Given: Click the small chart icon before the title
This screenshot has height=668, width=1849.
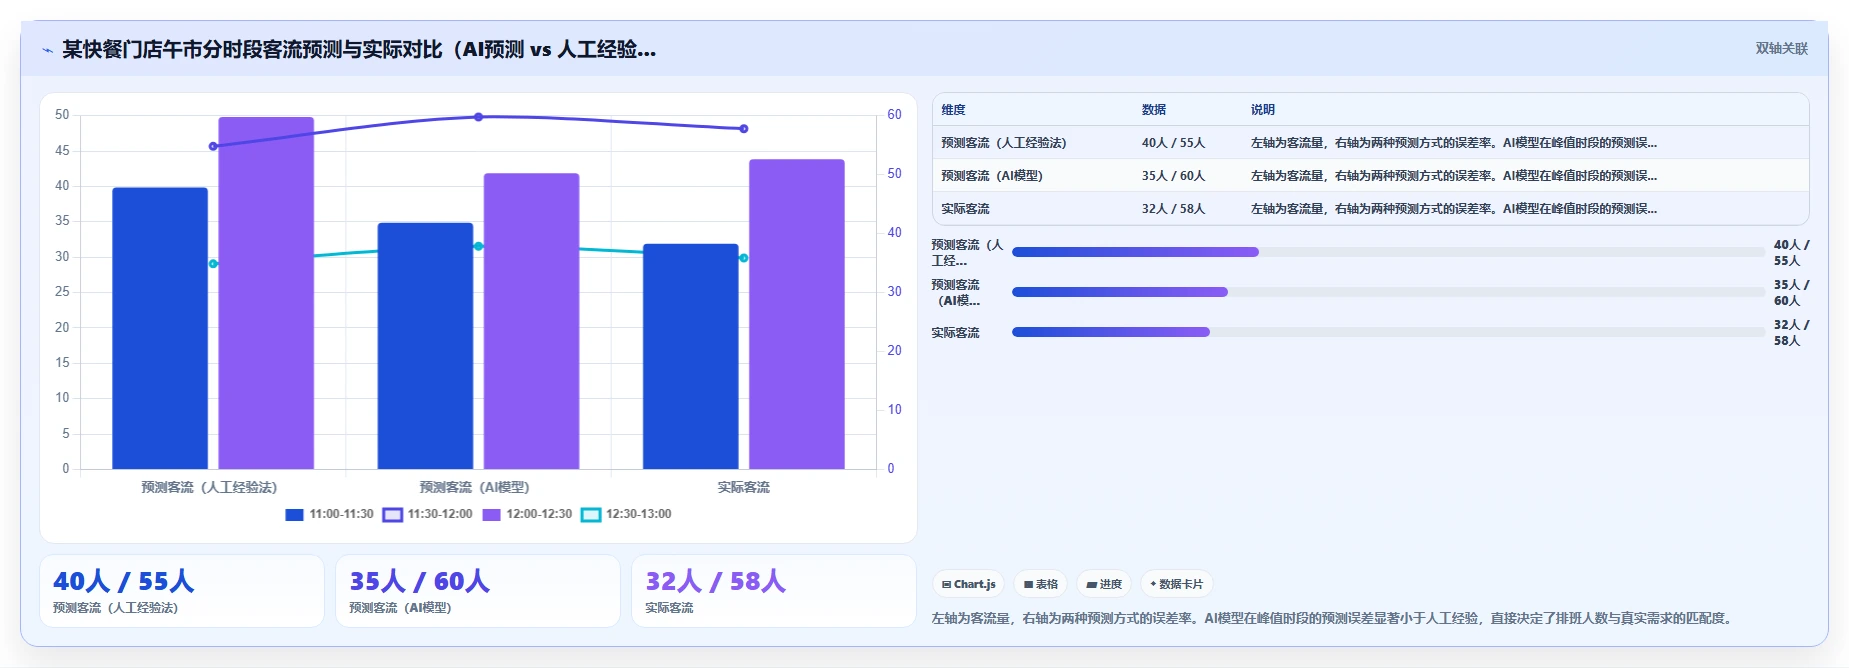Looking at the screenshot, I should tap(47, 50).
